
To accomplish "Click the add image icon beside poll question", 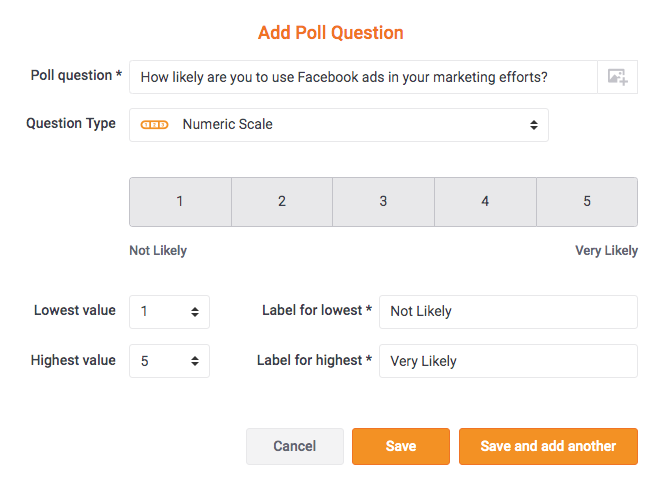I will [617, 77].
